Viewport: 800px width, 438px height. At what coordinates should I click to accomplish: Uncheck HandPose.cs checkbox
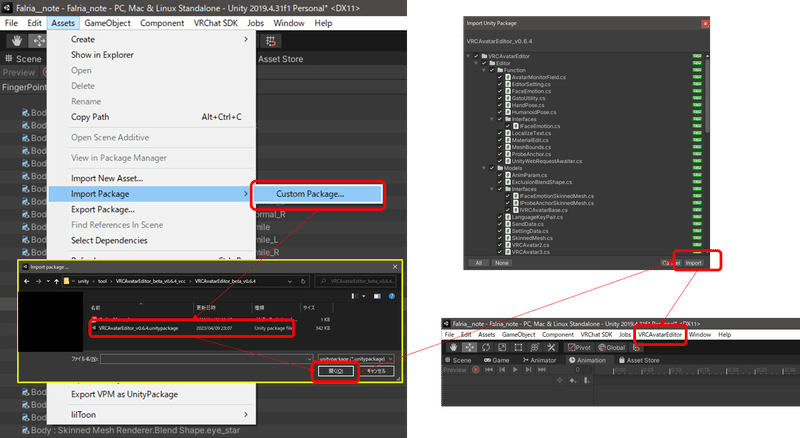click(x=500, y=105)
